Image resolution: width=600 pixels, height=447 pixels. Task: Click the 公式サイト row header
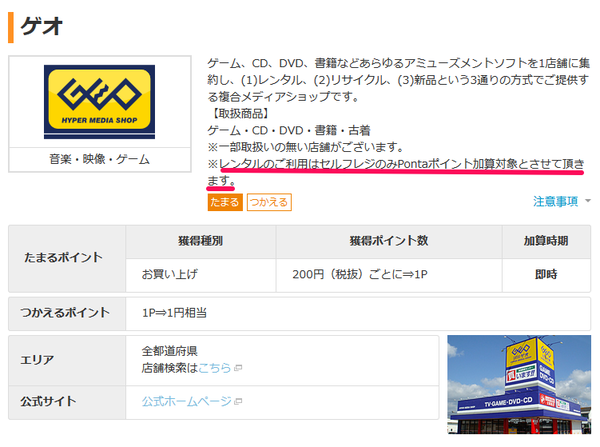67,402
